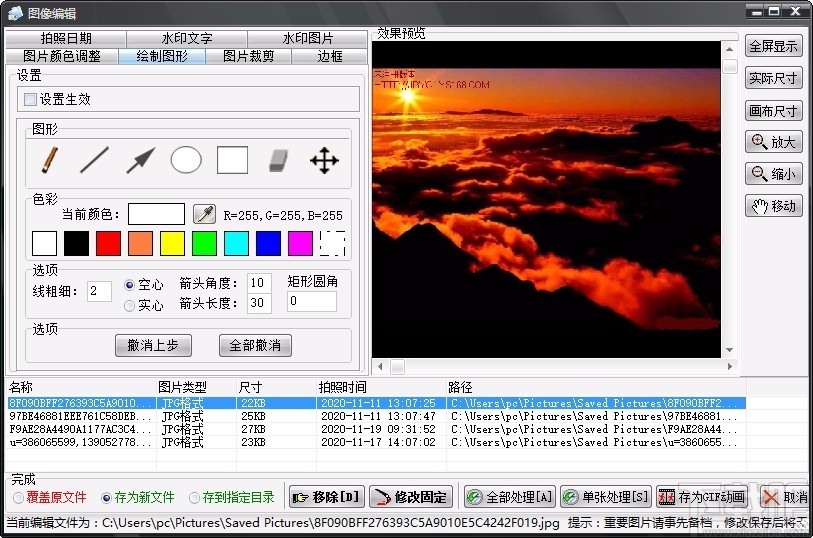Click the dashed custom color swatch
This screenshot has height=538, width=813.
coord(332,243)
